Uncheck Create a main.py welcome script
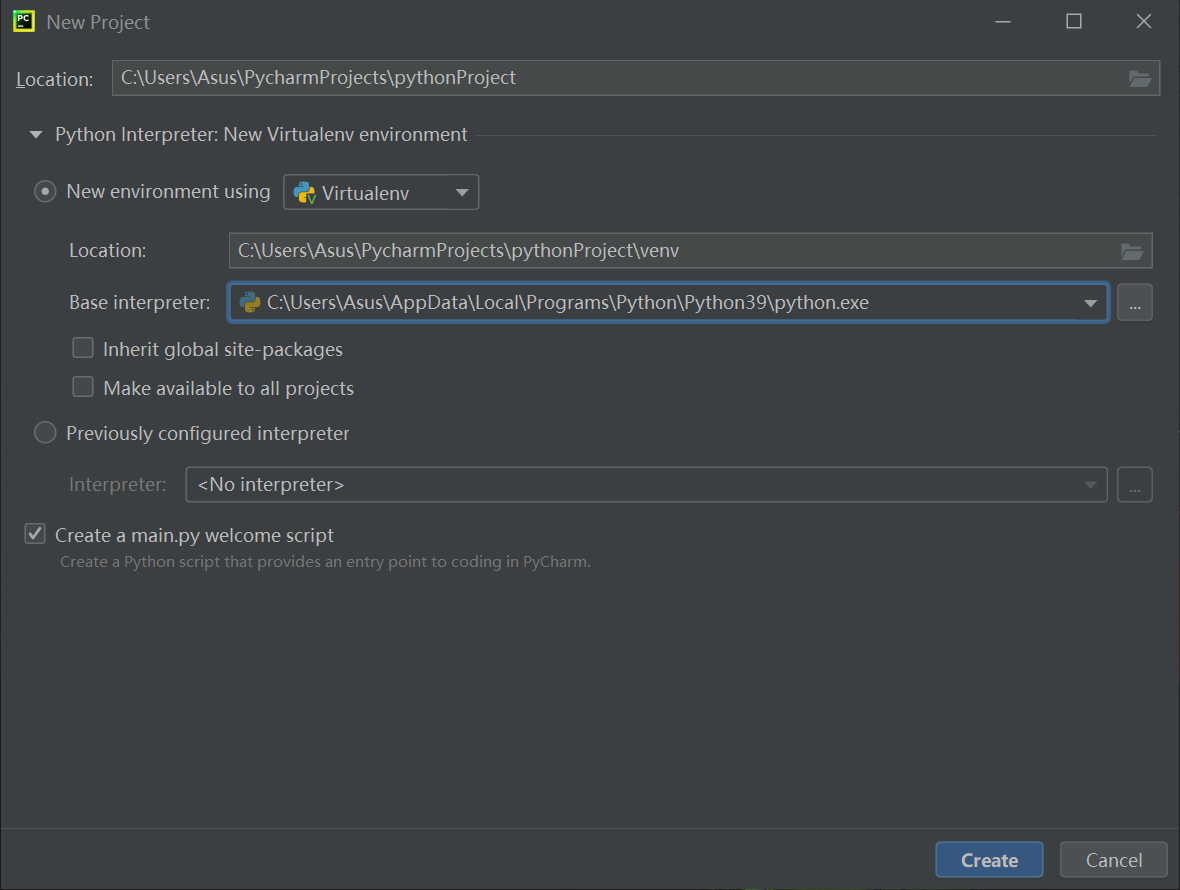This screenshot has width=1180, height=890. pyautogui.click(x=36, y=535)
